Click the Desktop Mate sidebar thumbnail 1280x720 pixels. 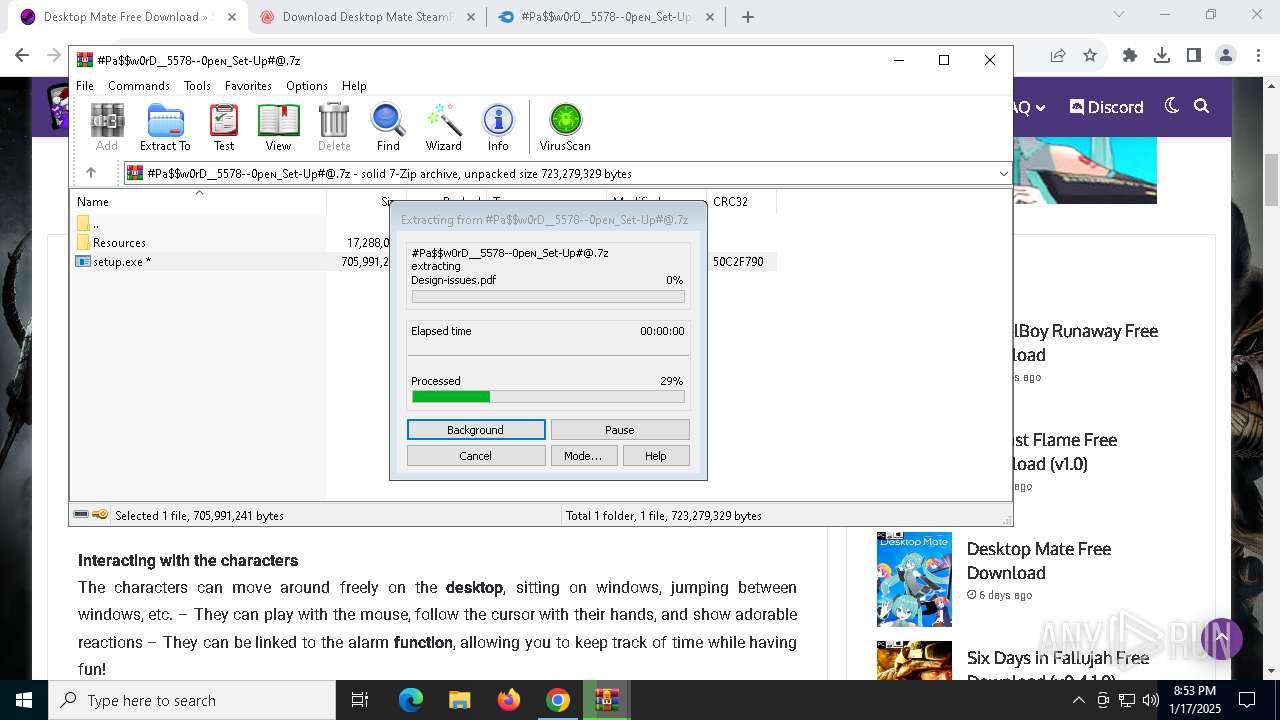tap(914, 579)
